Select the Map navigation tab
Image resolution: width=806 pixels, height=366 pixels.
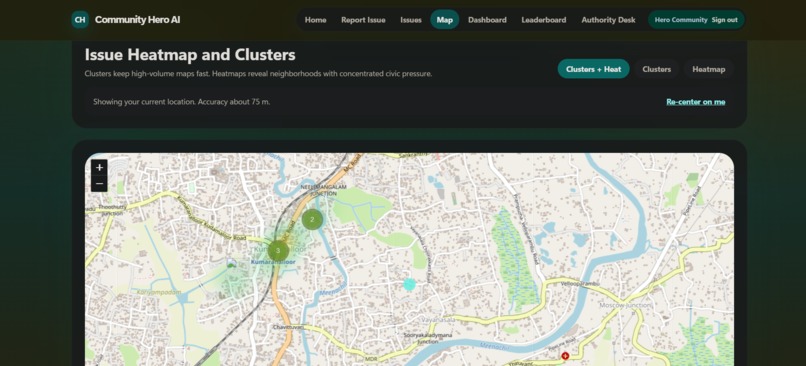445,20
